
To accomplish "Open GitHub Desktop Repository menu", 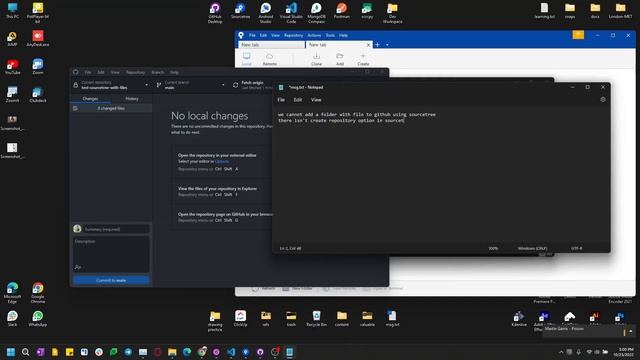I will pos(135,72).
